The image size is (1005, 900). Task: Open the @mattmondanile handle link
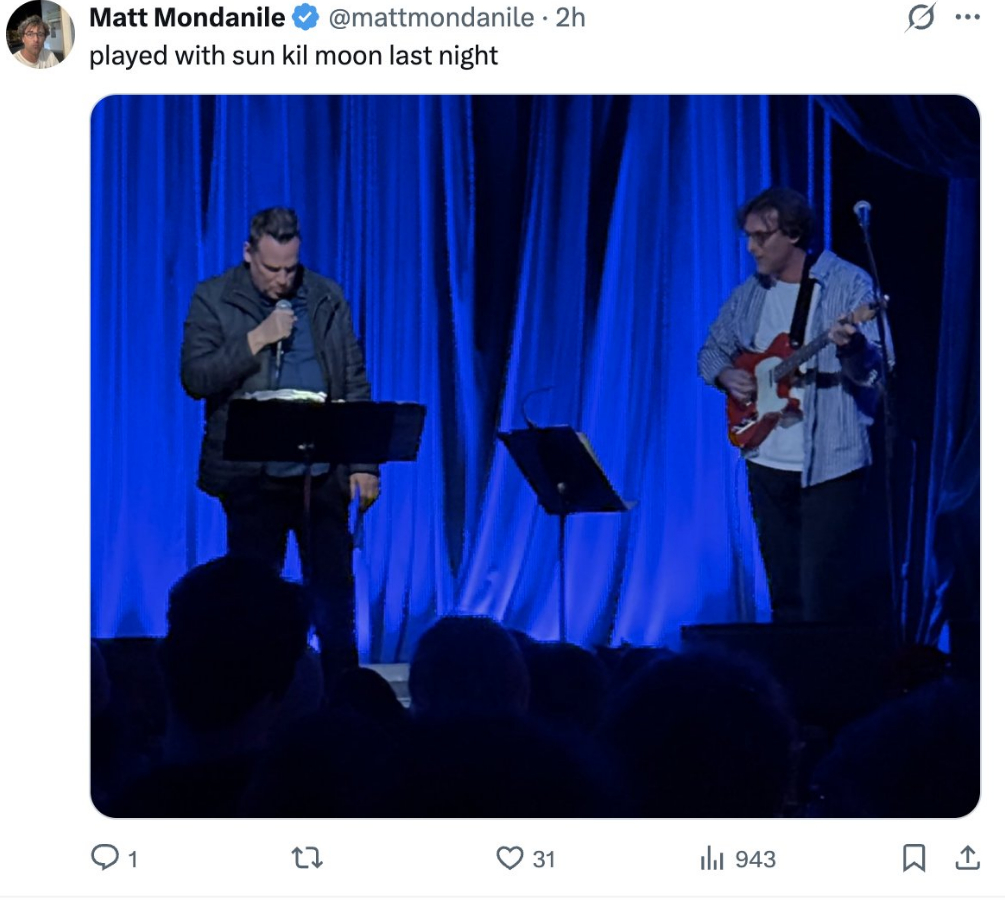point(430,18)
